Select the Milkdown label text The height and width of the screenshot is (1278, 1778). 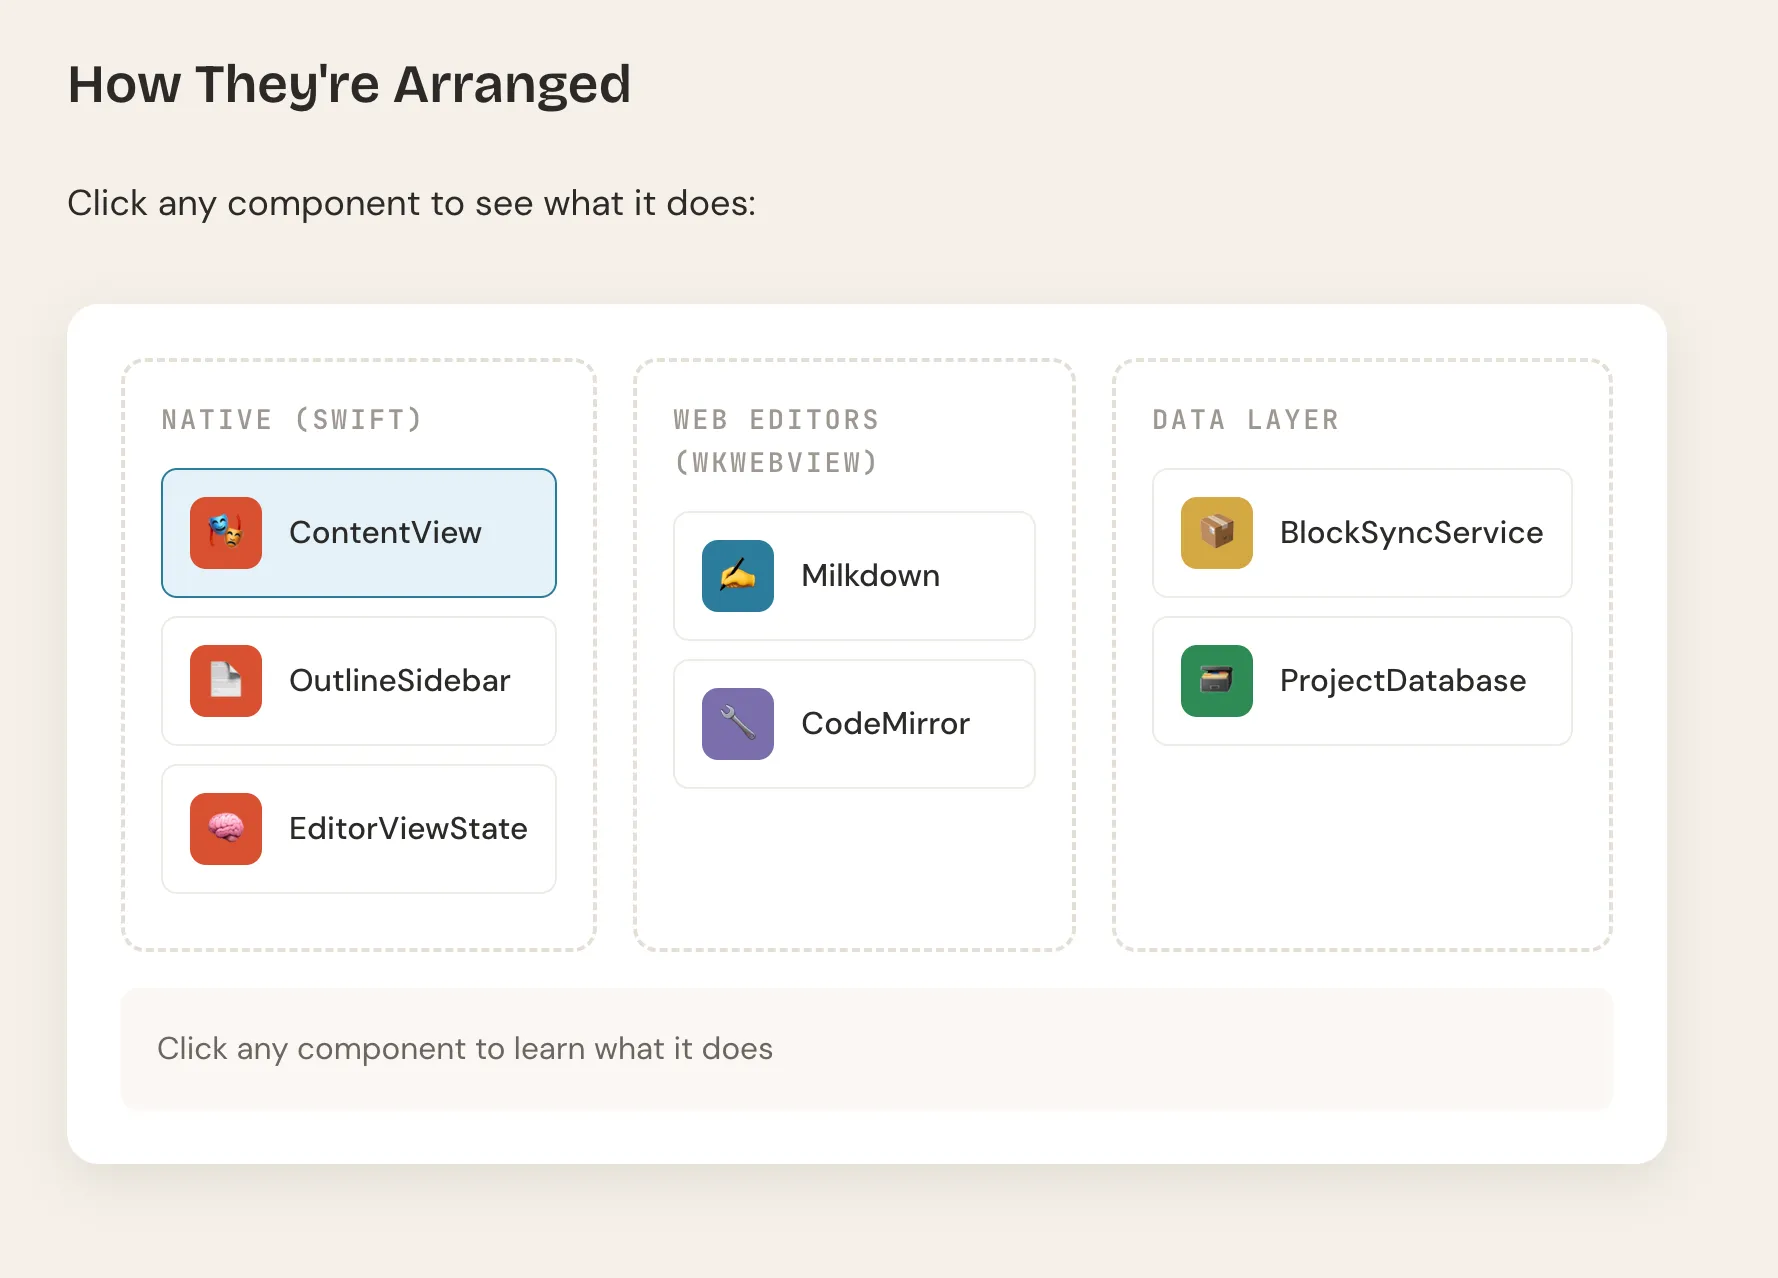(x=870, y=576)
